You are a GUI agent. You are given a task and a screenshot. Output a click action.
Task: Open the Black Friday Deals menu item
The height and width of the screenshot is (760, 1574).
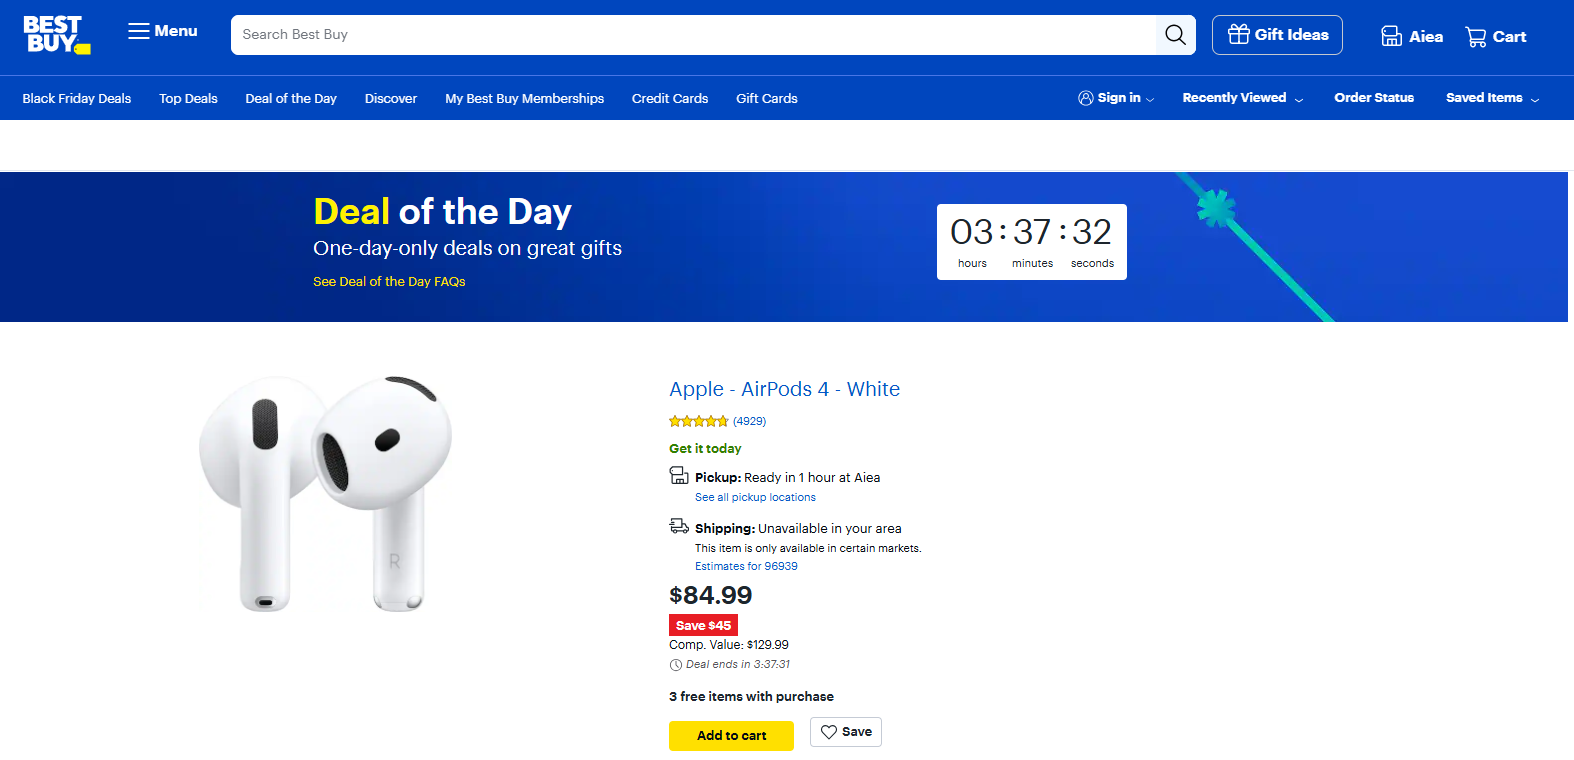pyautogui.click(x=76, y=98)
